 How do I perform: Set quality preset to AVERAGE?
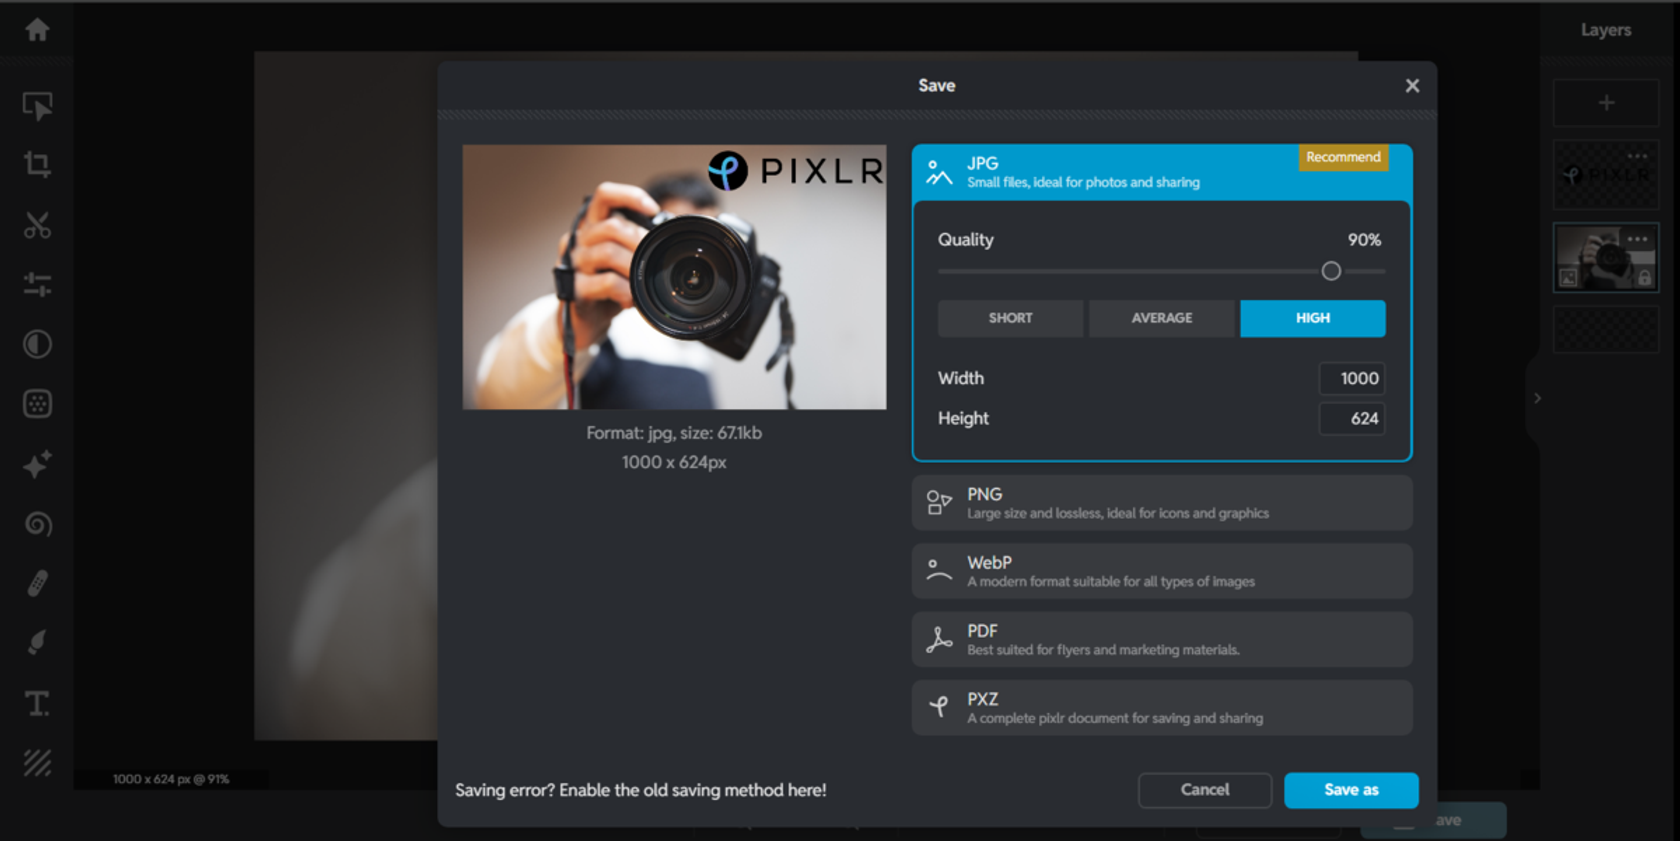coord(1161,318)
